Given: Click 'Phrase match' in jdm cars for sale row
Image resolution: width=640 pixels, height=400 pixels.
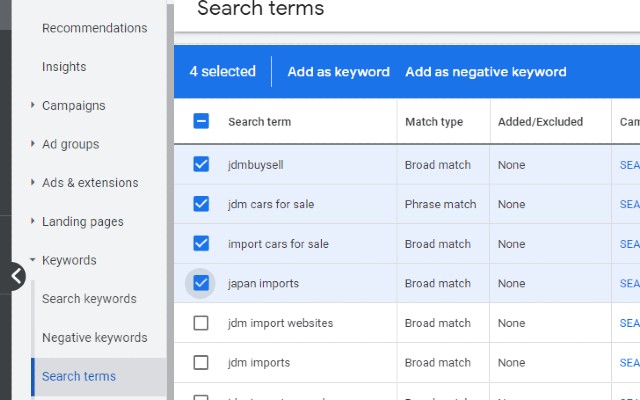Looking at the screenshot, I should (x=440, y=204).
